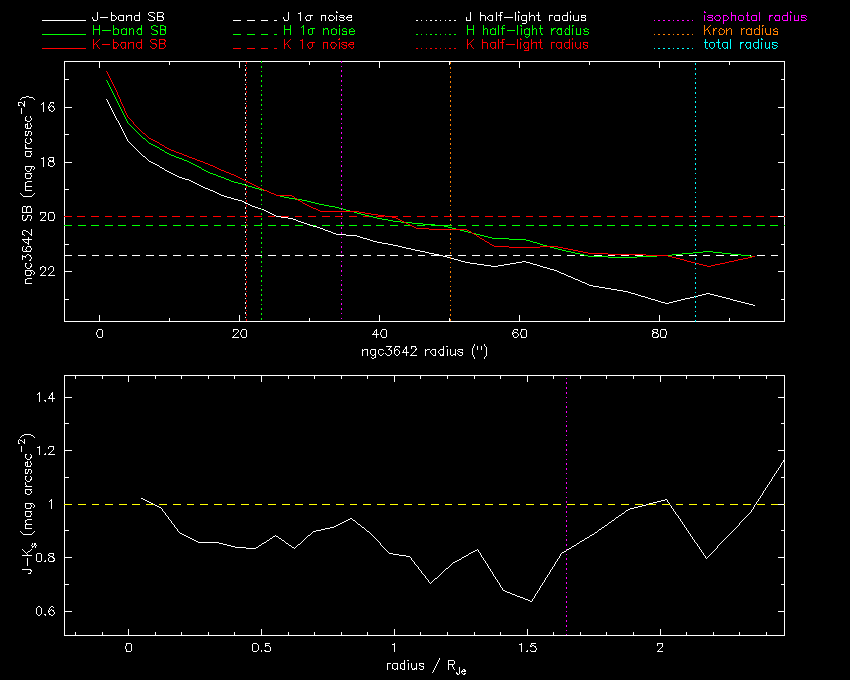Click the 1.5 tick label on lower x-axis
This screenshot has width=850, height=680.
(527, 649)
